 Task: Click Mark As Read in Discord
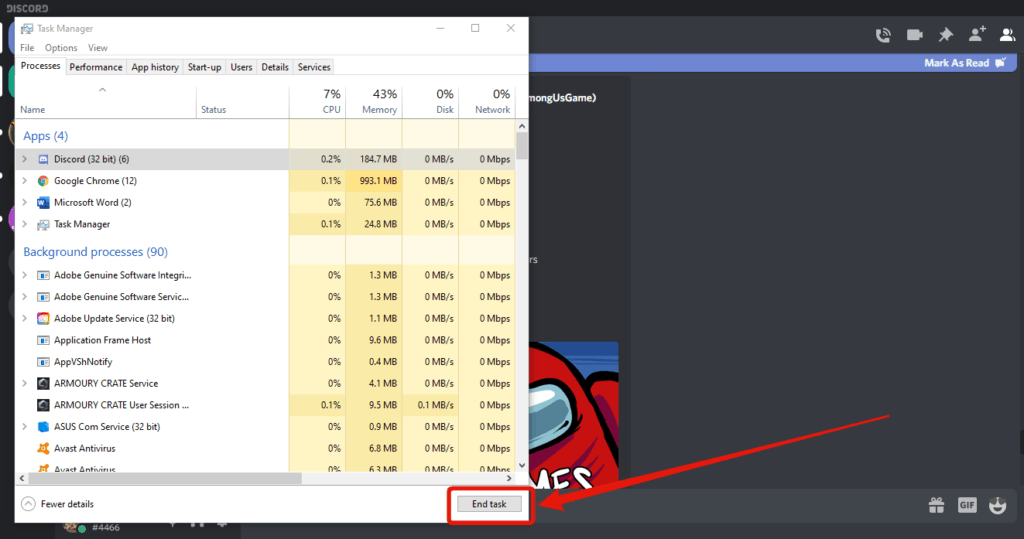(965, 63)
